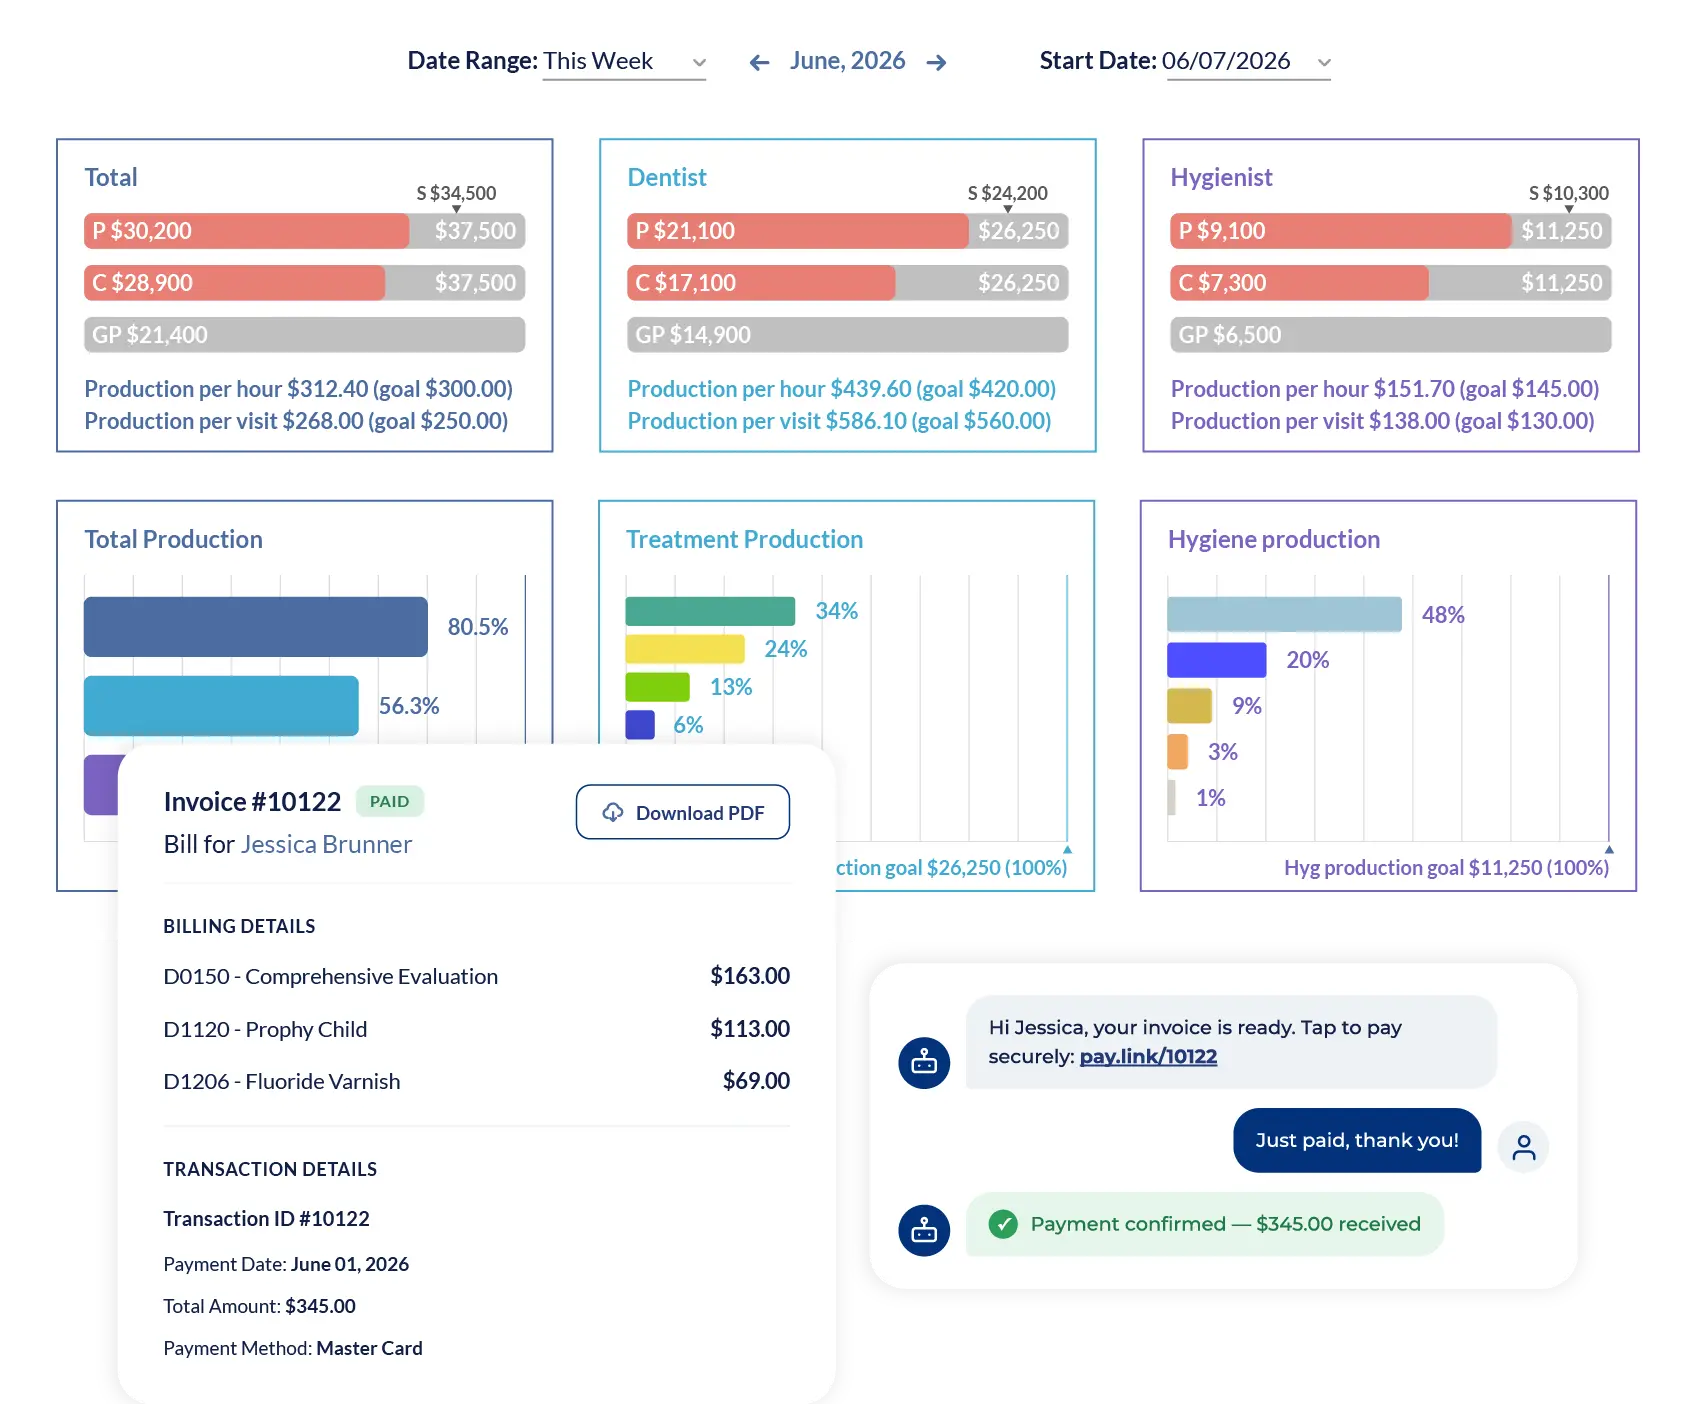Image resolution: width=1696 pixels, height=1404 pixels.
Task: Click the user avatar beside 'Just paid' message
Action: 1523,1146
